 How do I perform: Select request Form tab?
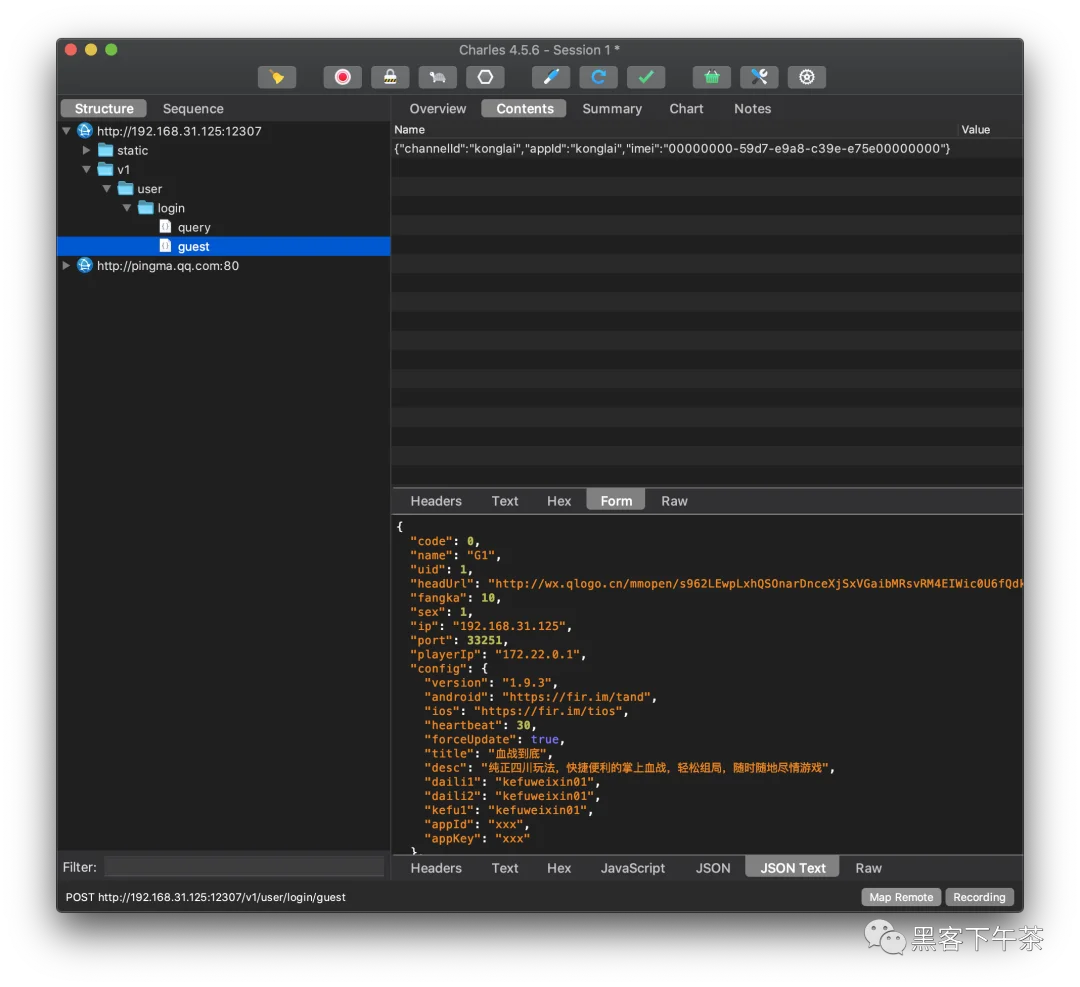pos(616,501)
